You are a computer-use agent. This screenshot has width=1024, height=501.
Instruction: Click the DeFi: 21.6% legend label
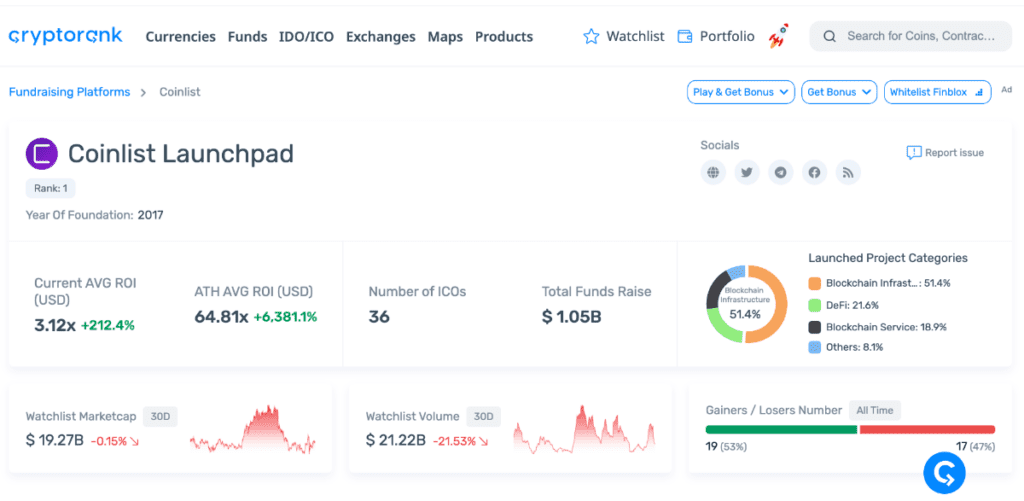[x=852, y=305]
